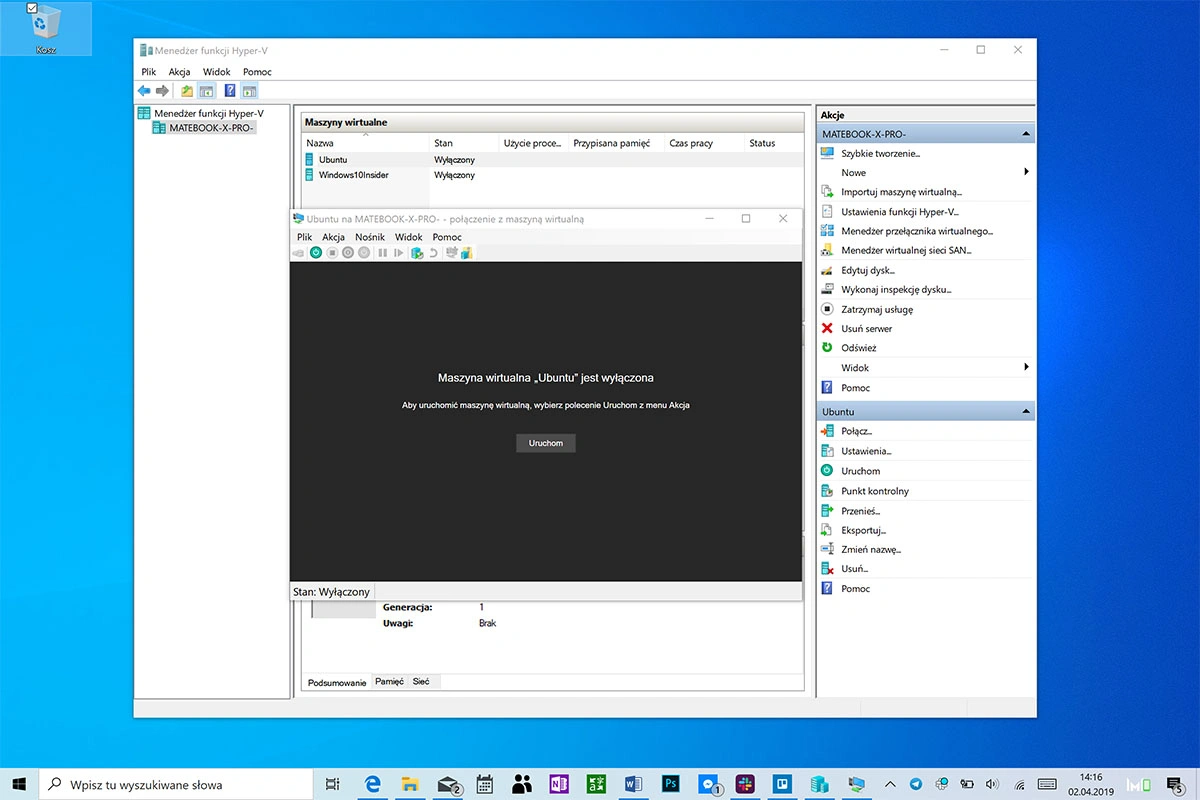1200x800 pixels.
Task: Open Ustawienia funkcji Hyper-V... action
Action: (900, 212)
